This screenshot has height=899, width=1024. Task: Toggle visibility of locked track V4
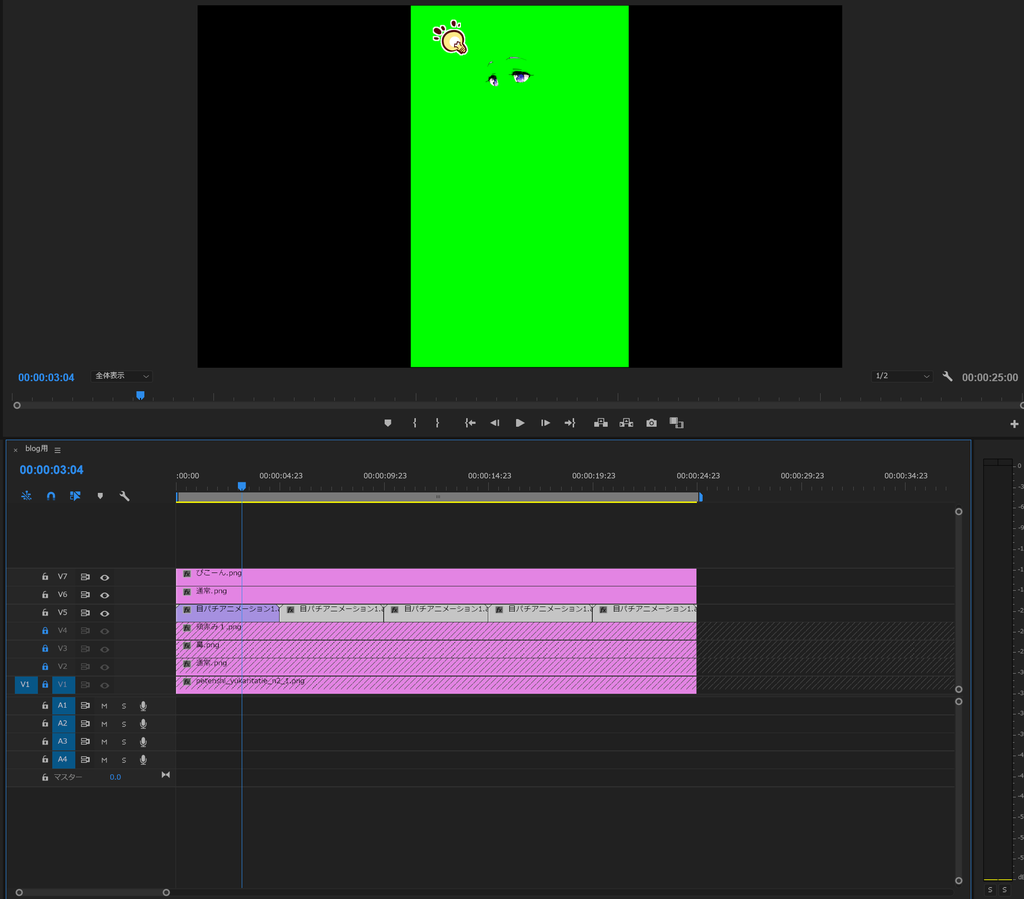pos(104,631)
